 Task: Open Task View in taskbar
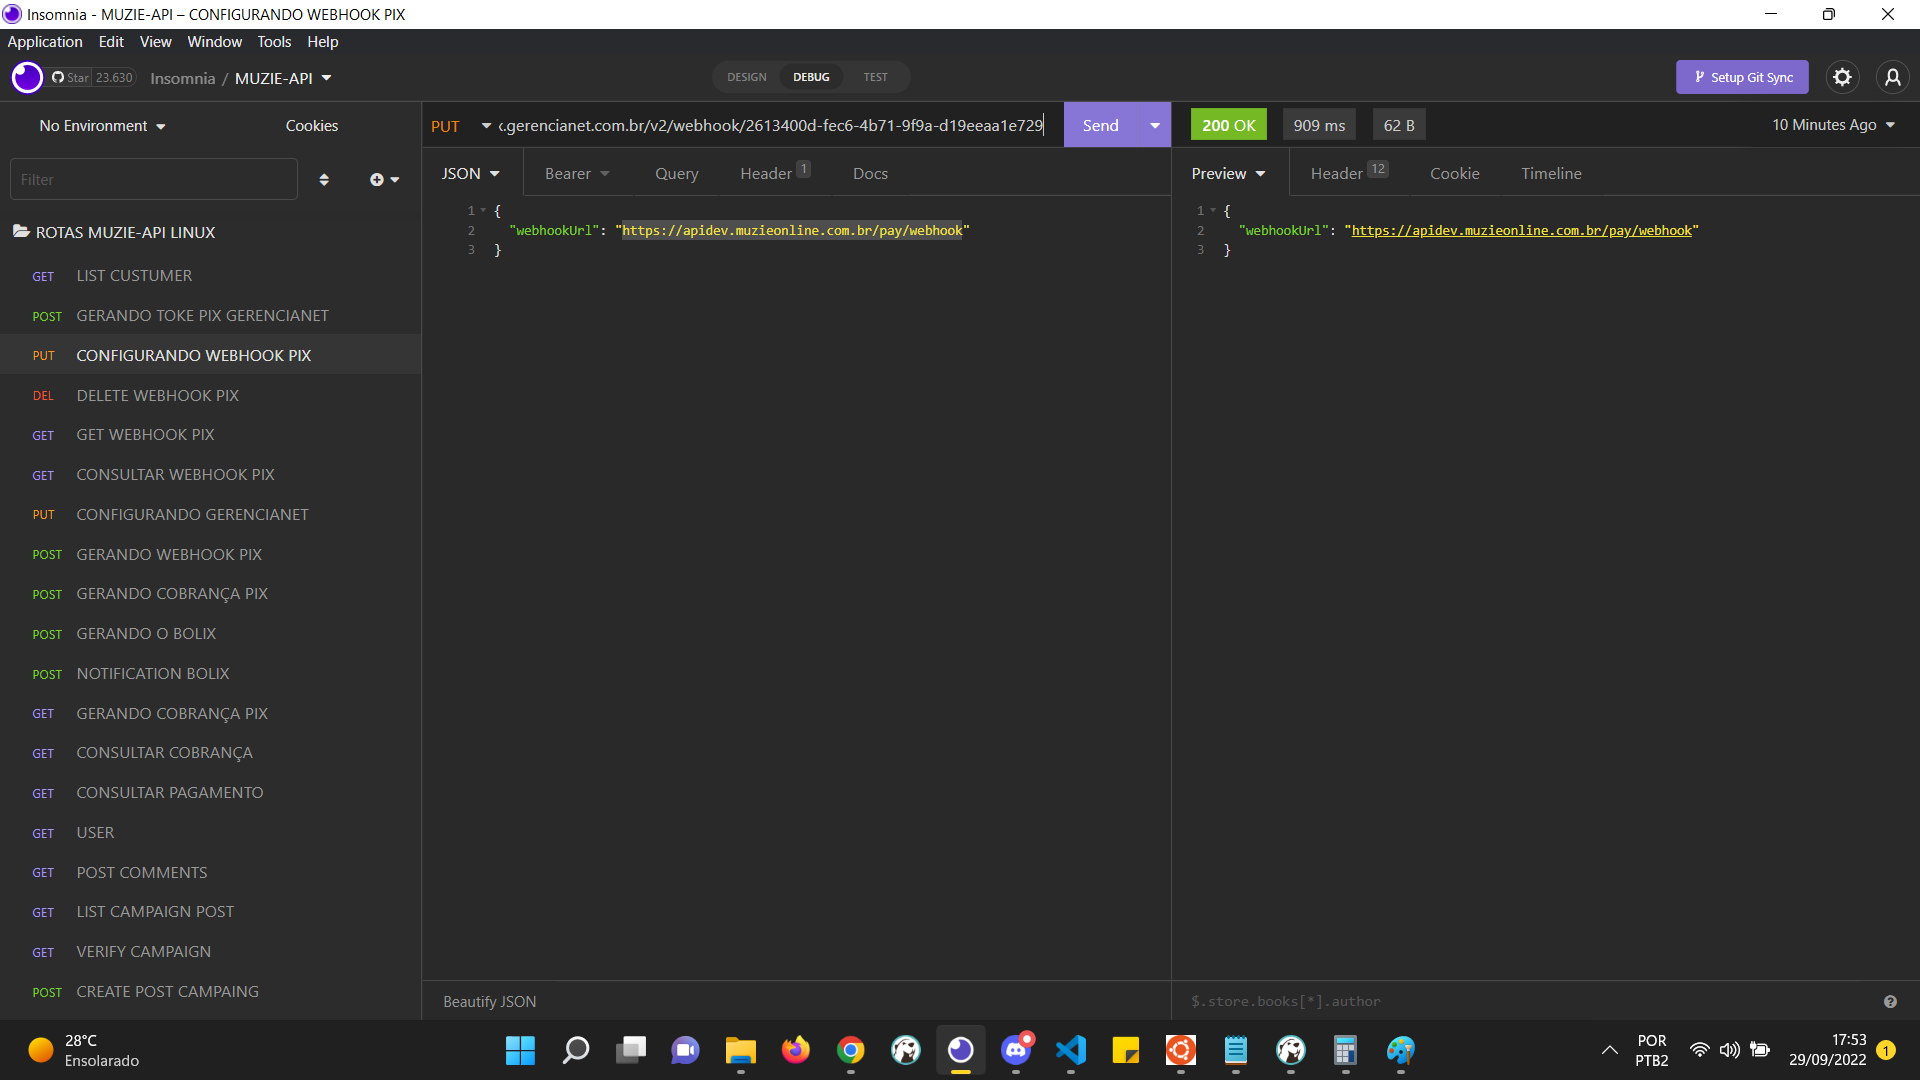[631, 1050]
